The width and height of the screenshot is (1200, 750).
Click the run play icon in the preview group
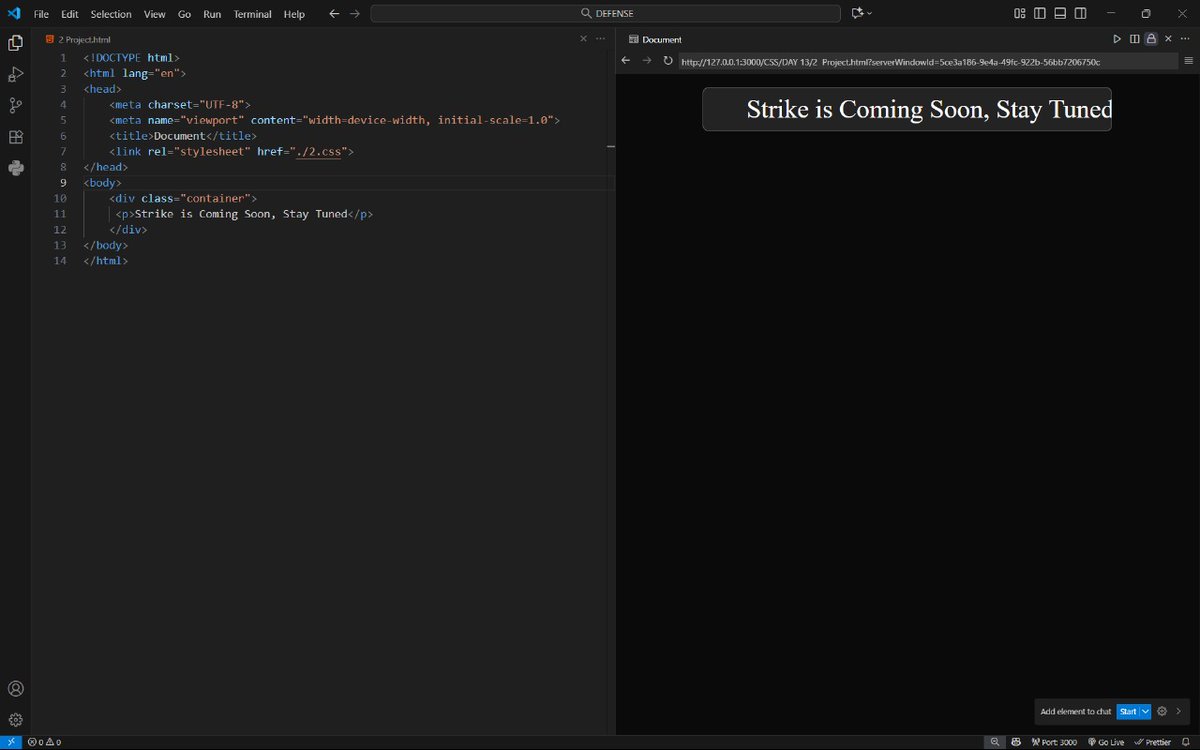click(x=1117, y=39)
